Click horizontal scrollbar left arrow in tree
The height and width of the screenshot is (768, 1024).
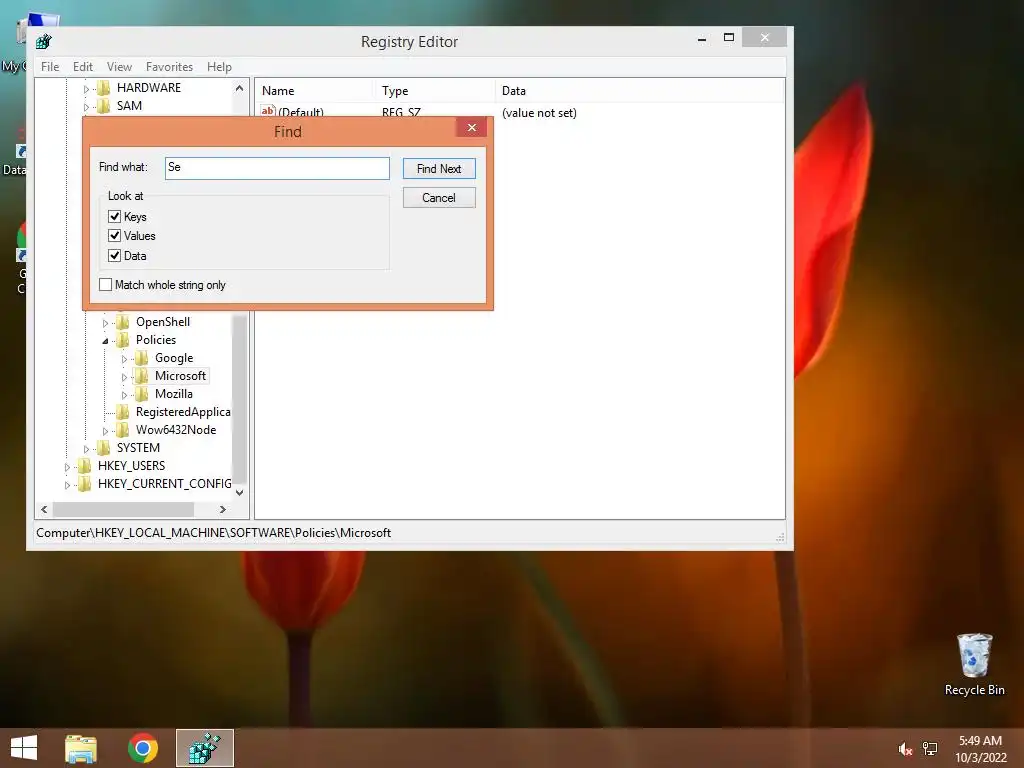(44, 509)
